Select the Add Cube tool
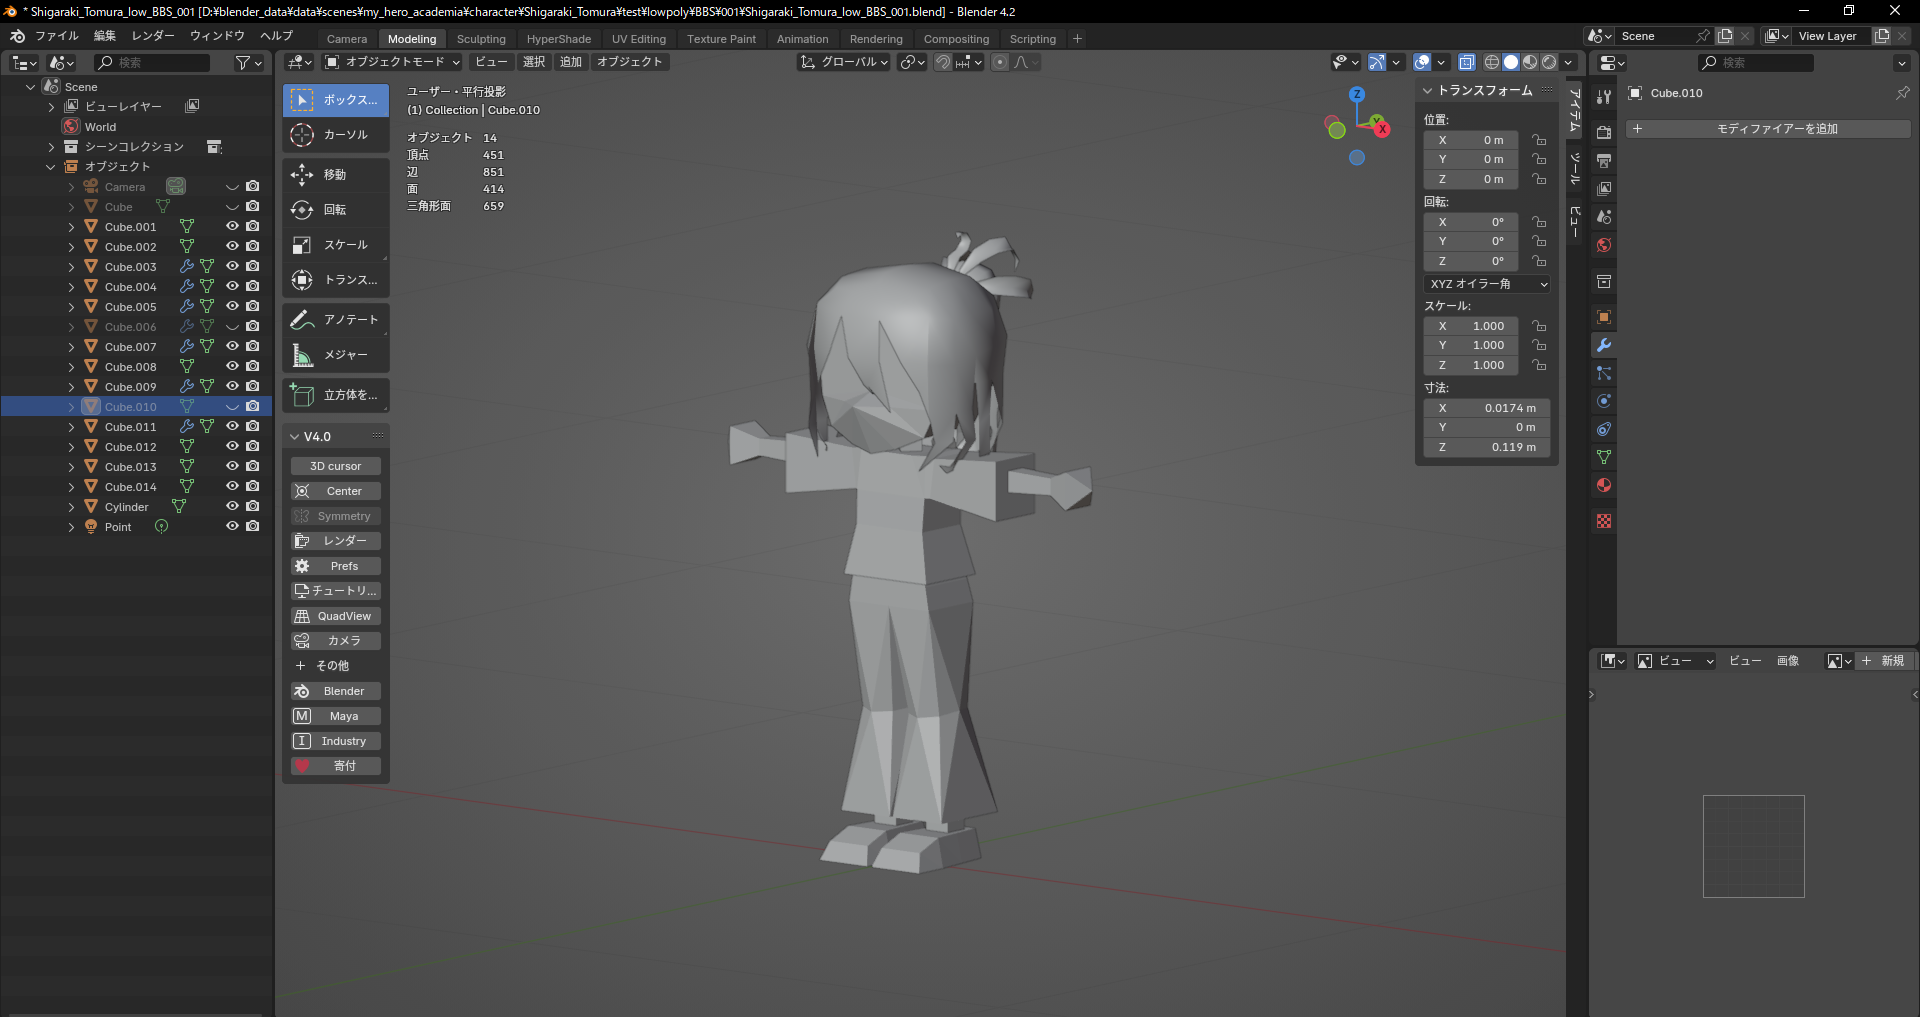The width and height of the screenshot is (1920, 1017). coord(336,395)
